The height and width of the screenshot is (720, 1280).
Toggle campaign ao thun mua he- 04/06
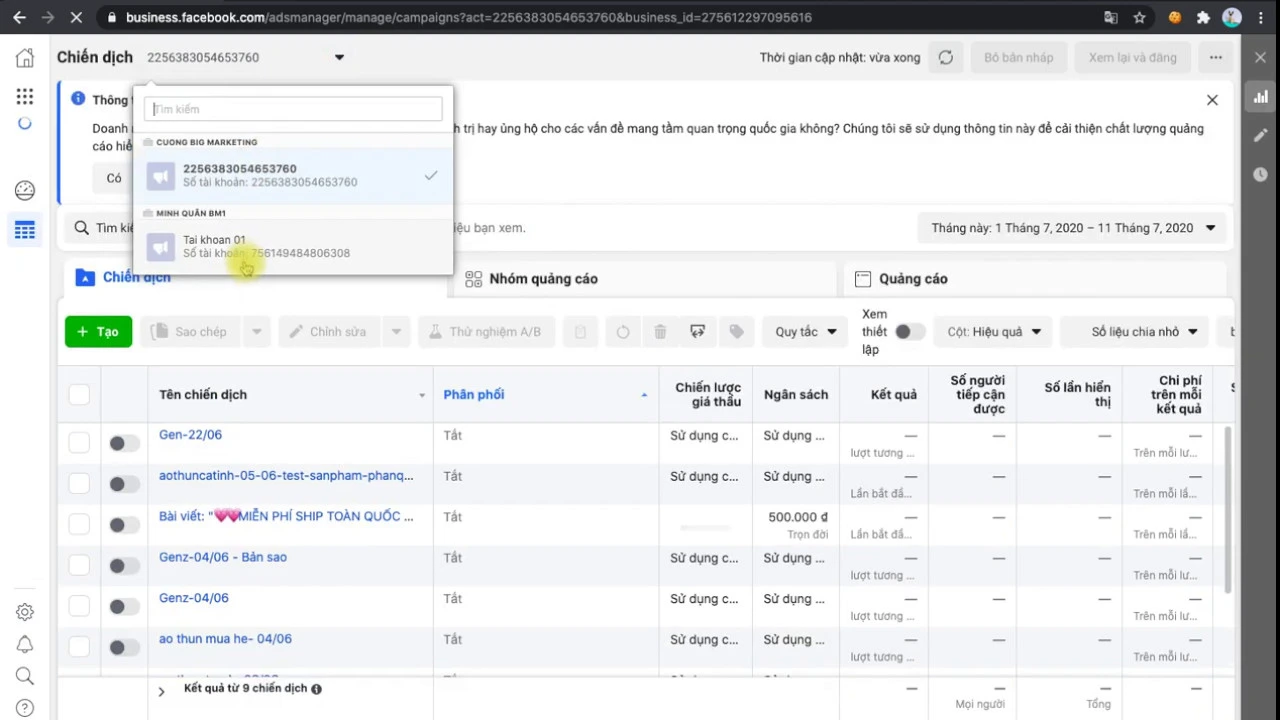click(x=124, y=648)
